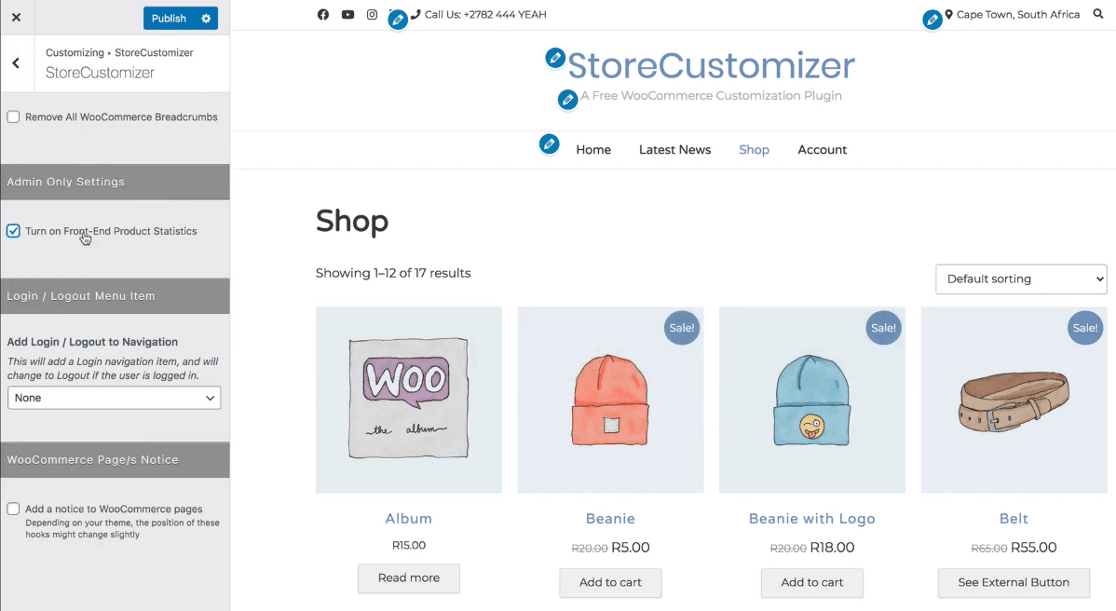1116x611 pixels.
Task: Switch to the Latest News menu item
Action: pyautogui.click(x=675, y=149)
